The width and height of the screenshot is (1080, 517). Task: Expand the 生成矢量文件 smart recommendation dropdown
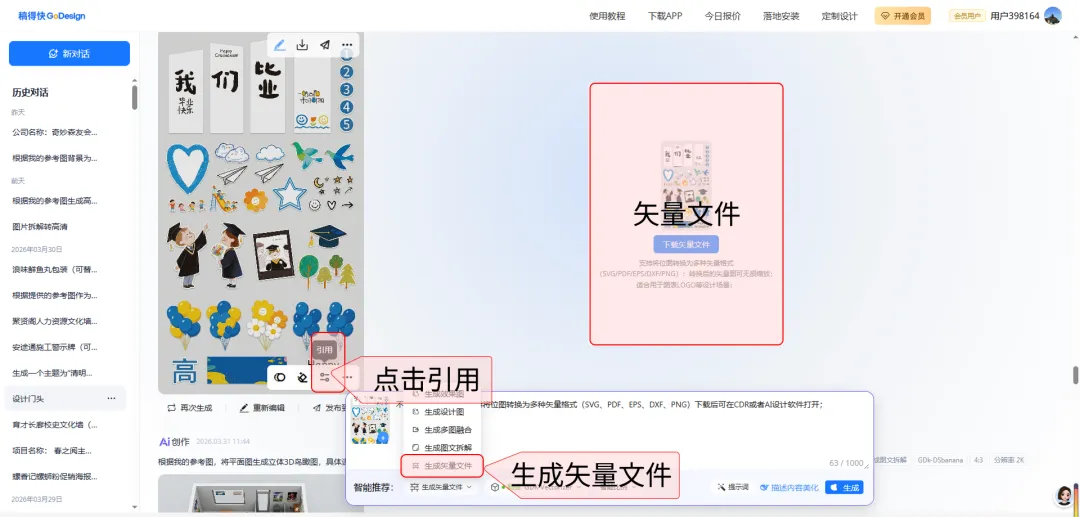441,487
